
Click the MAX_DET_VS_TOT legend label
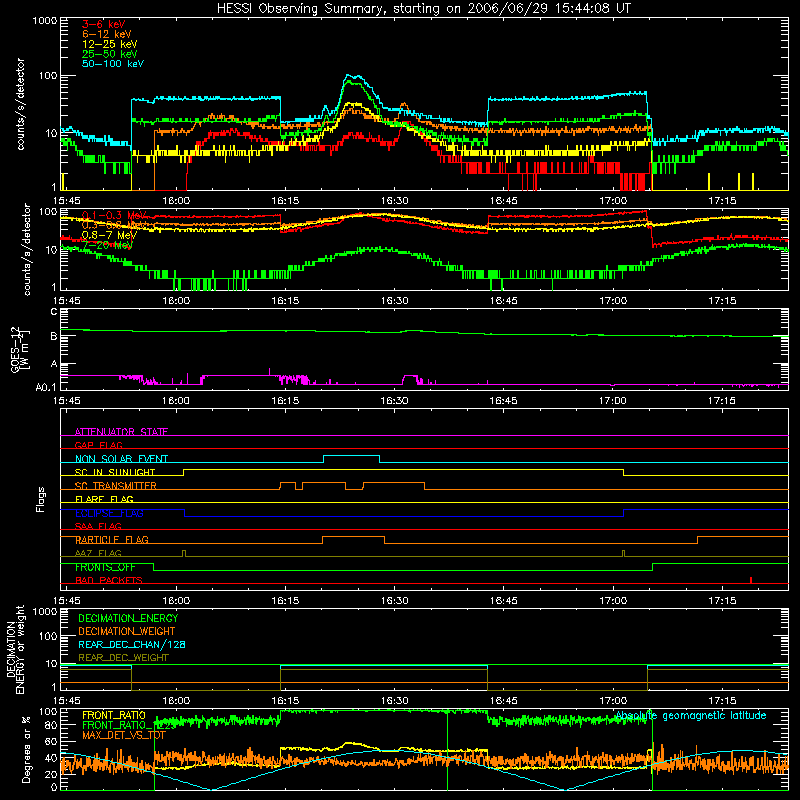(x=124, y=735)
